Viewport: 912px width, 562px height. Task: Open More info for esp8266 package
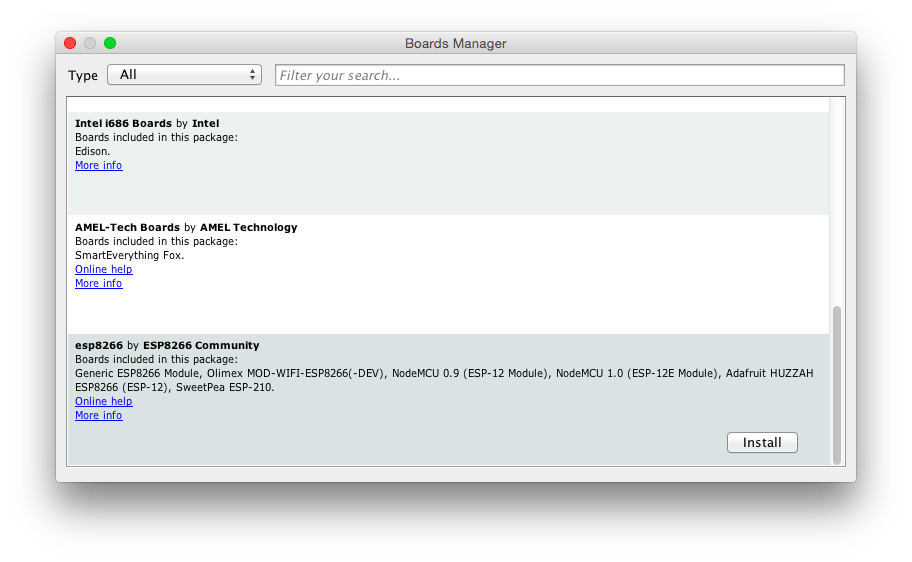coord(98,416)
